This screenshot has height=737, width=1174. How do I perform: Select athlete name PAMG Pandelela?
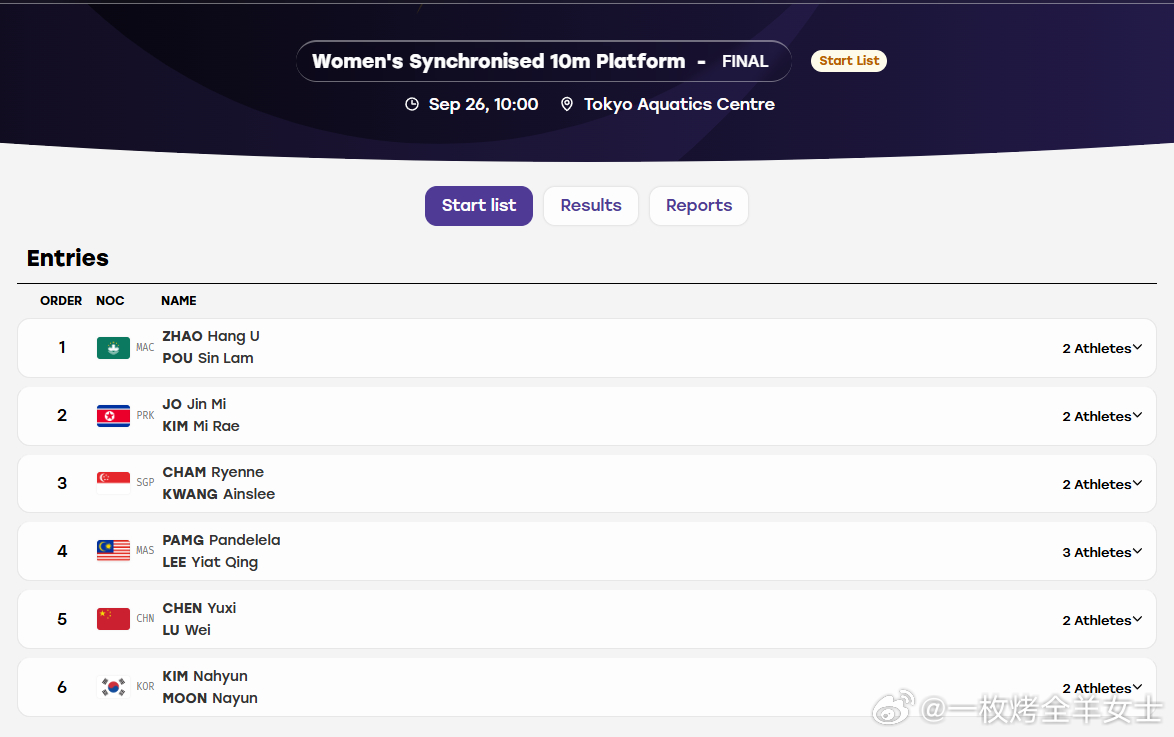click(x=222, y=540)
